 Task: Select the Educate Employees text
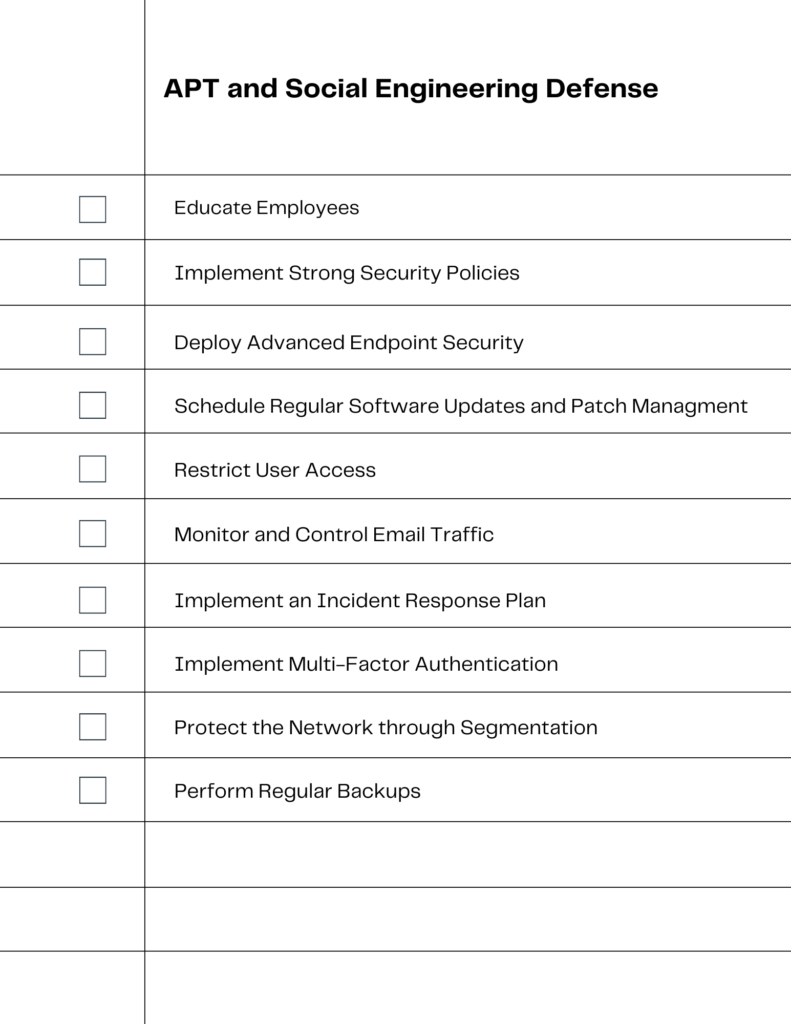(x=266, y=208)
